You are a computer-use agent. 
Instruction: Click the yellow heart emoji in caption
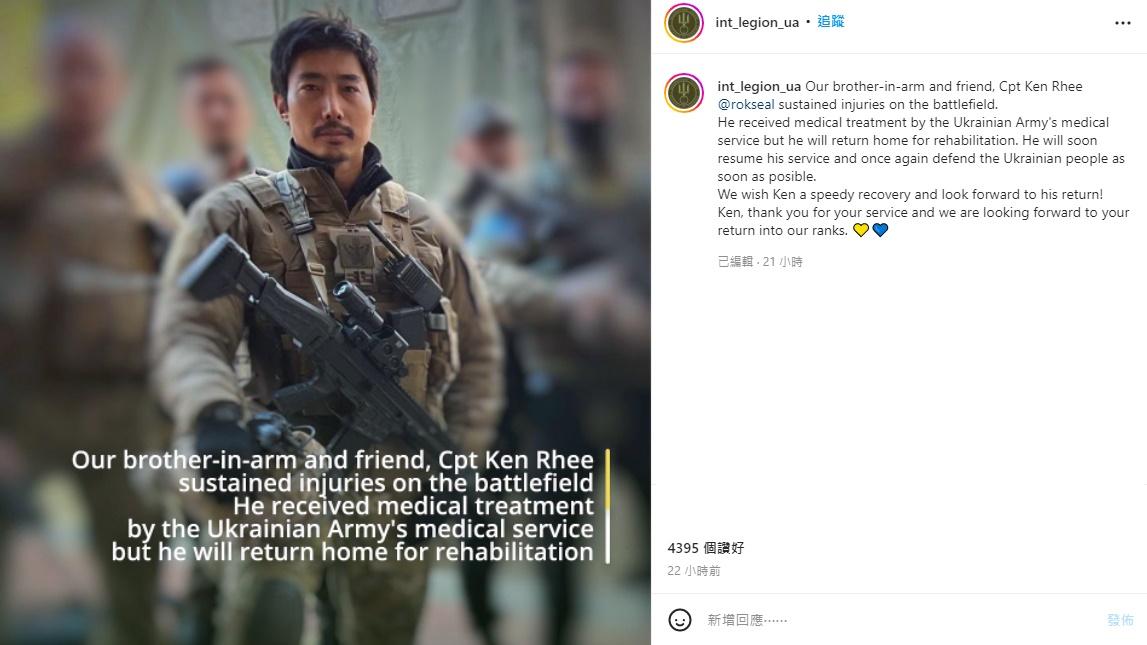tap(861, 230)
